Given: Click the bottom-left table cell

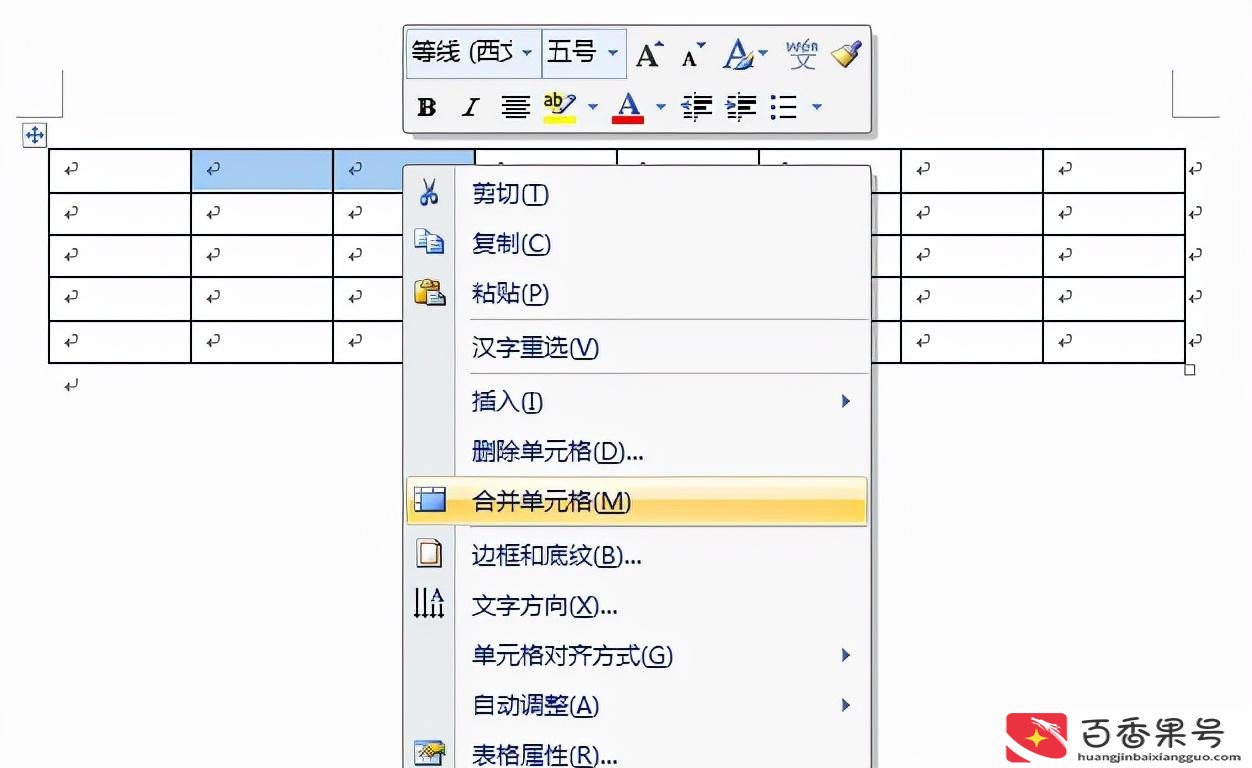Looking at the screenshot, I should 120,342.
